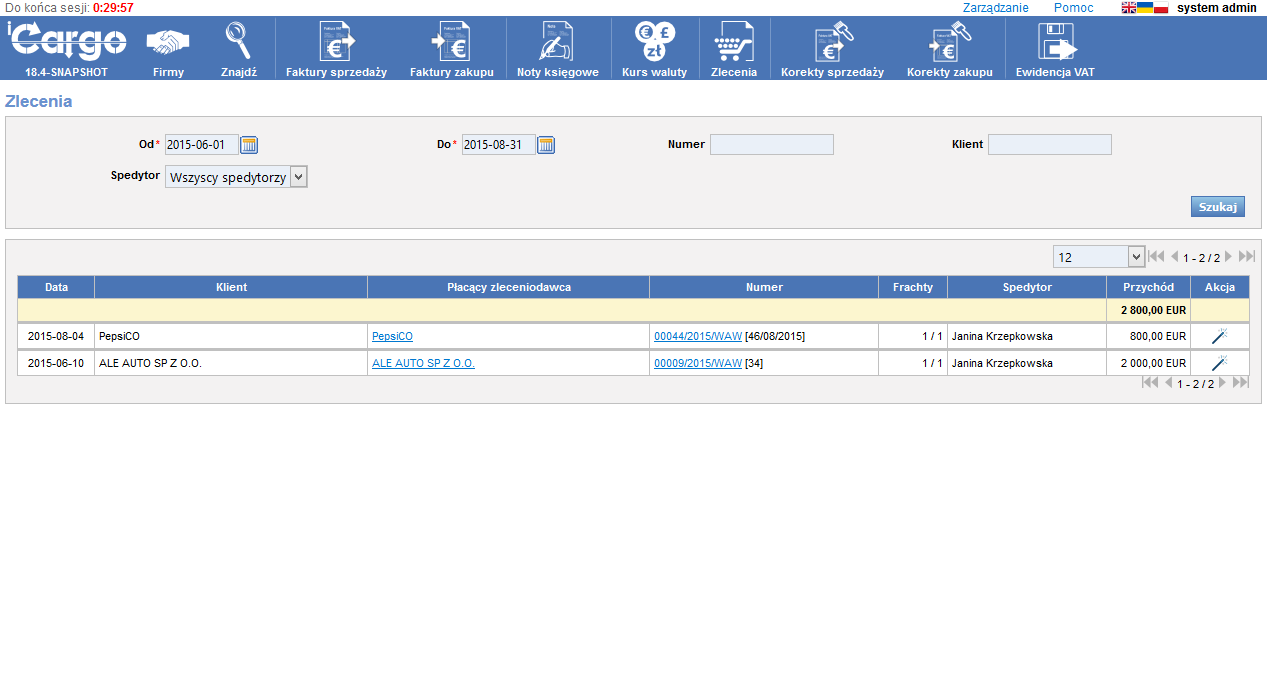This screenshot has height=681, width=1267.
Task: Click wand action icon for PepsiCO row
Action: (x=1219, y=337)
